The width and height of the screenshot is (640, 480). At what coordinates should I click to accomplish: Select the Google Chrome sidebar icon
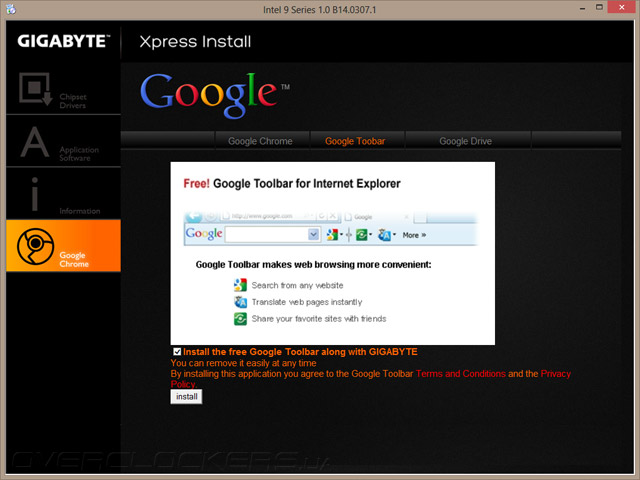pos(36,246)
